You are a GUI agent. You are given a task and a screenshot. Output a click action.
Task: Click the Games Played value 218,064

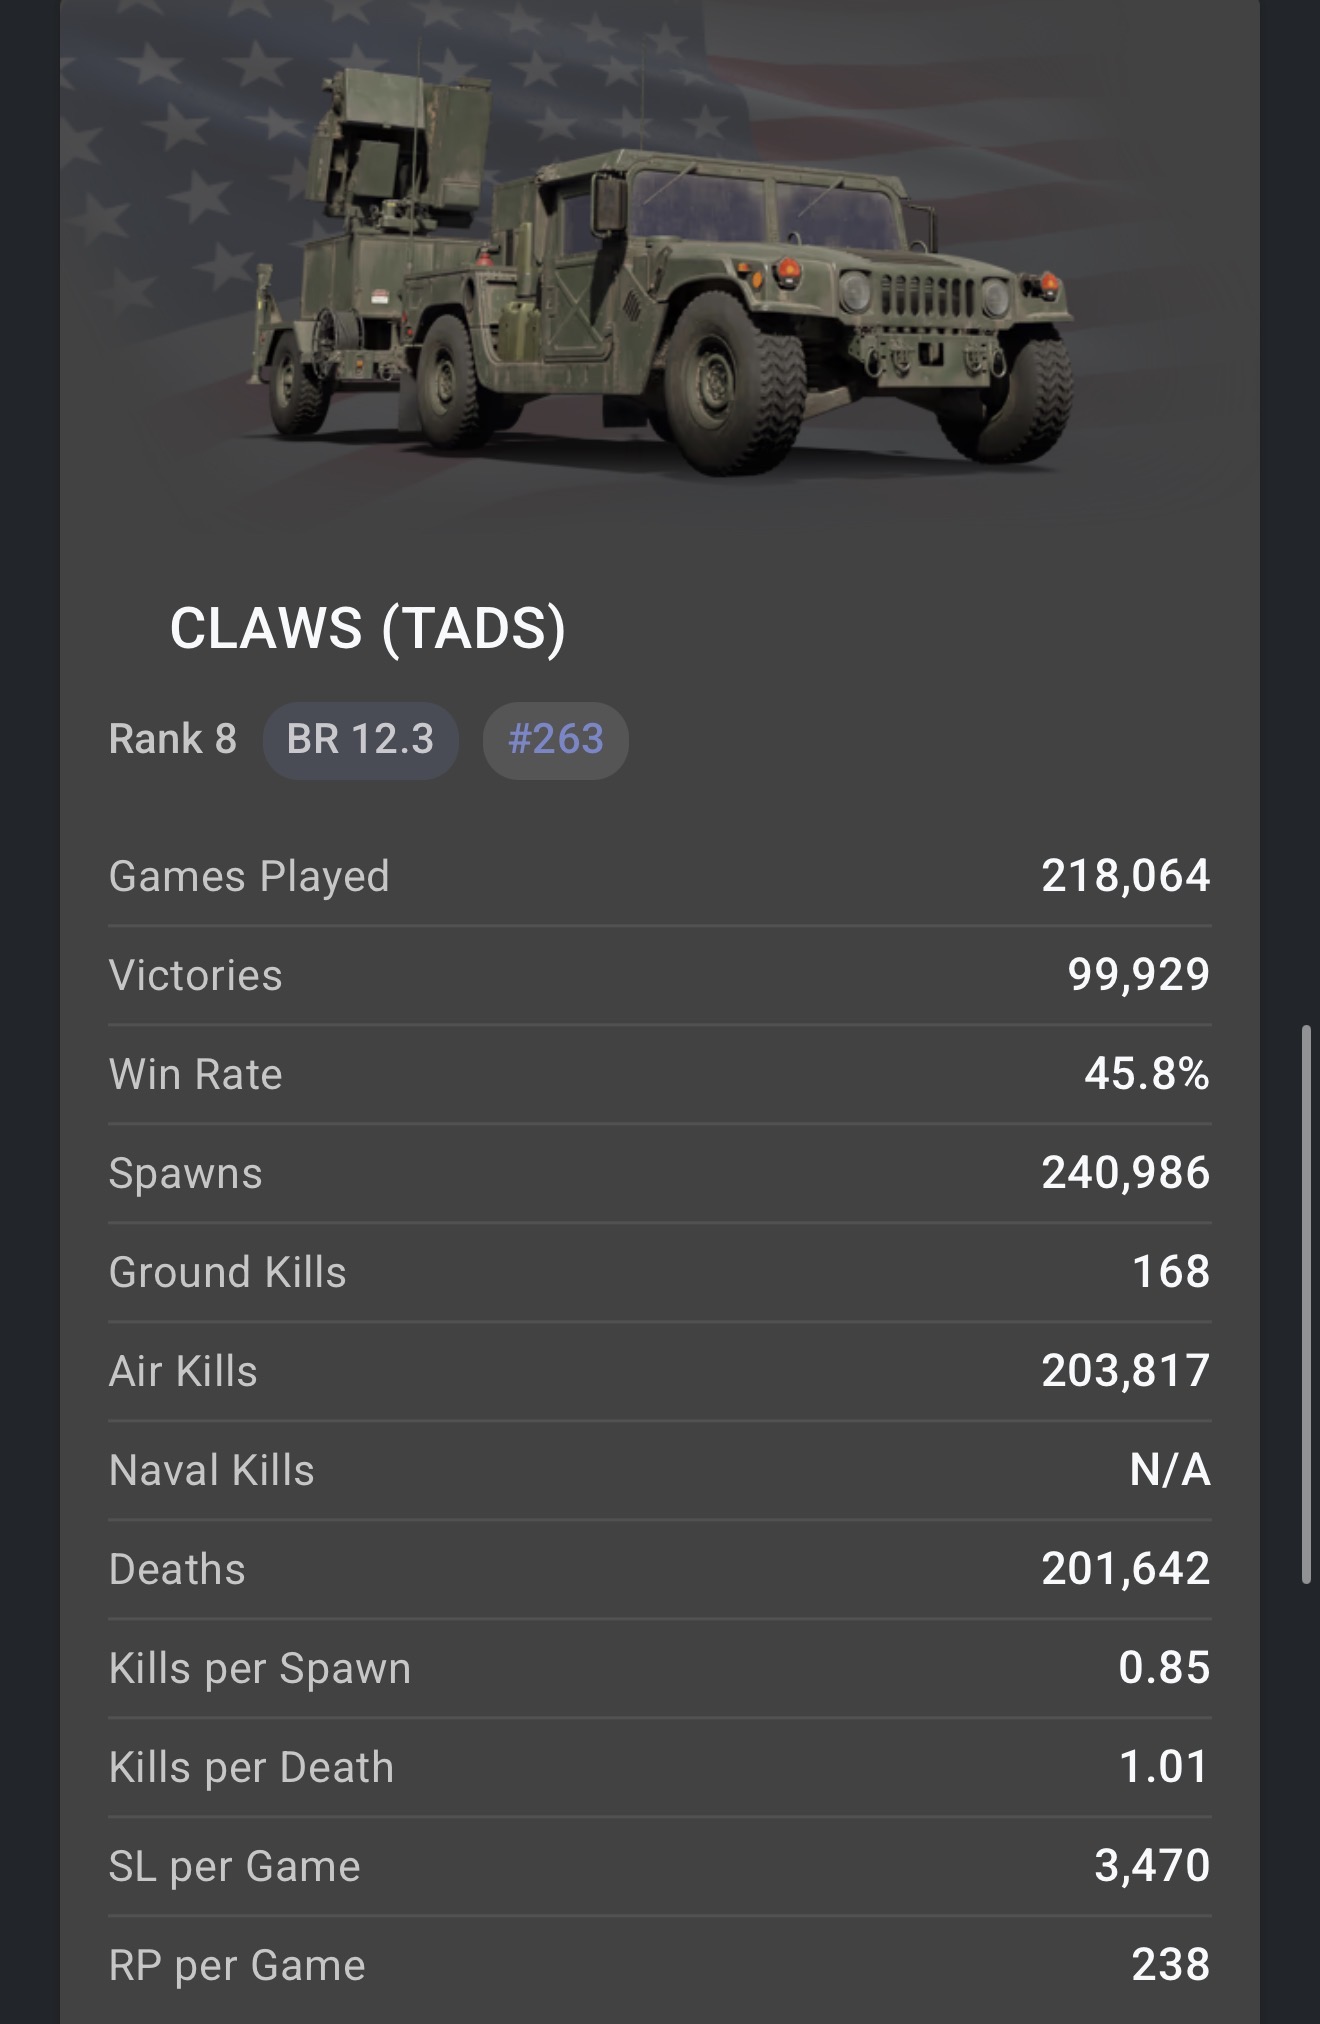coord(1125,876)
